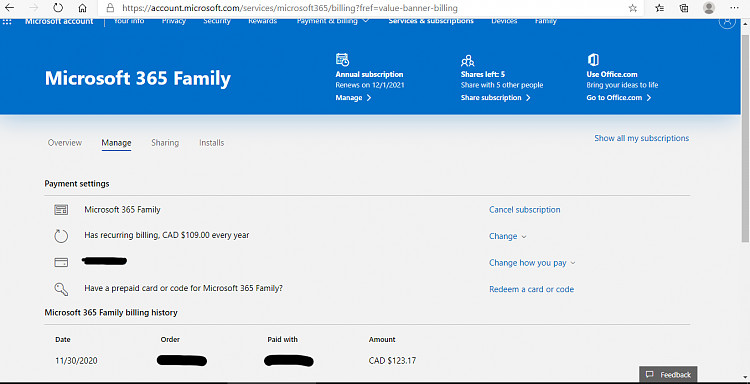Open the Feedback button

[x=668, y=374]
